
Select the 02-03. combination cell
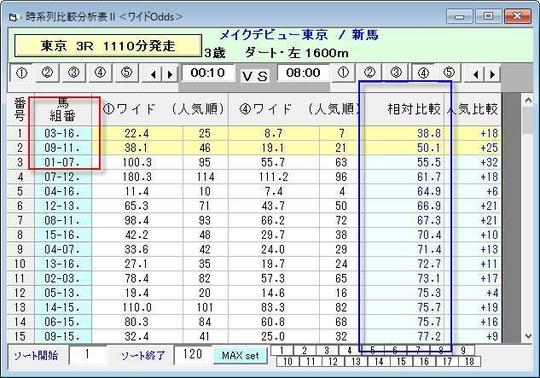[63, 278]
